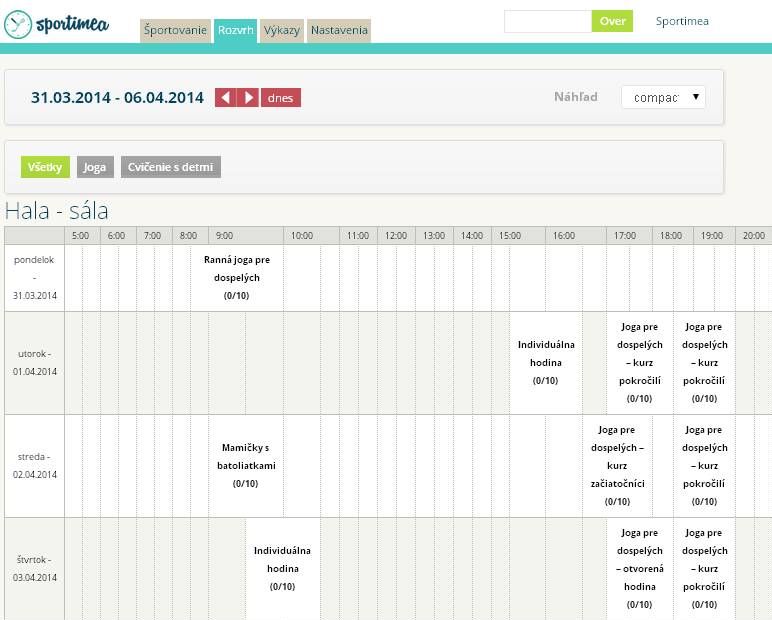Toggle the Všetky filter

pos(45,167)
